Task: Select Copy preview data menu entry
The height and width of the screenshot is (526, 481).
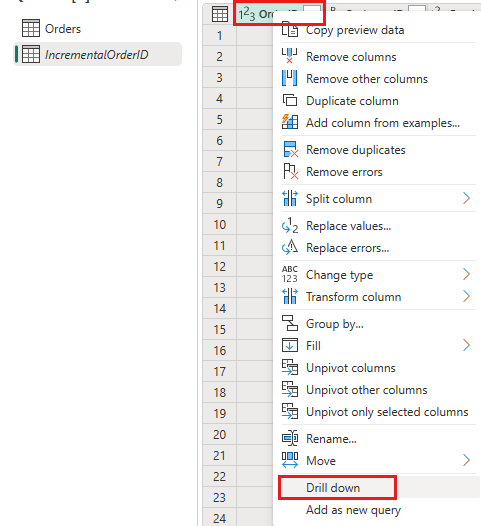Action: click(378, 30)
